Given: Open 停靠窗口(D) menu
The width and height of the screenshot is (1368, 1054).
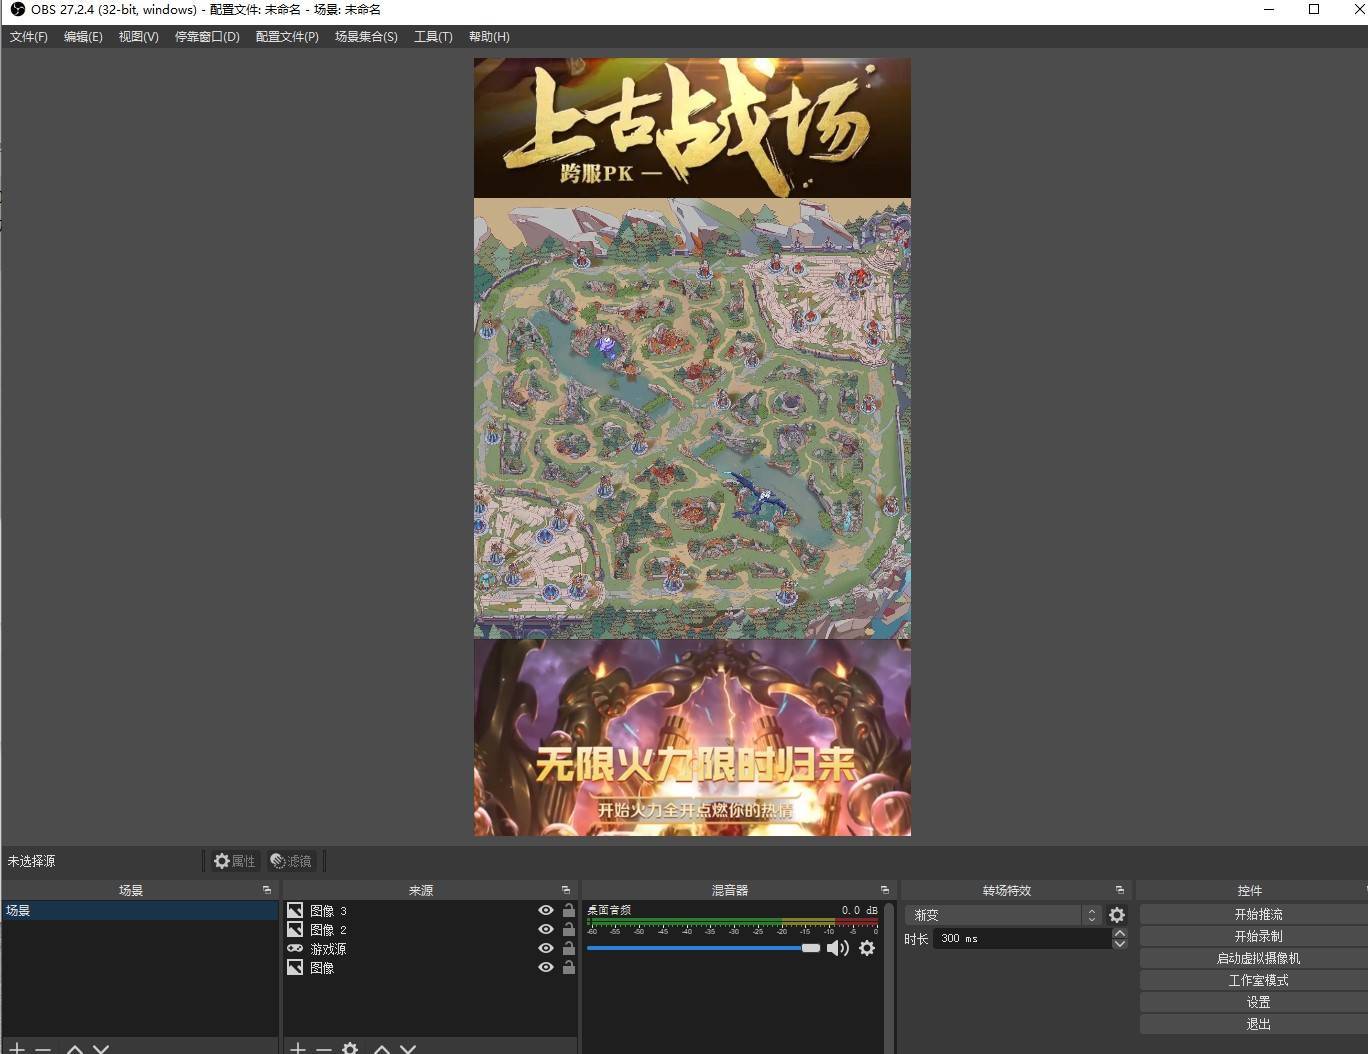Looking at the screenshot, I should [x=207, y=37].
